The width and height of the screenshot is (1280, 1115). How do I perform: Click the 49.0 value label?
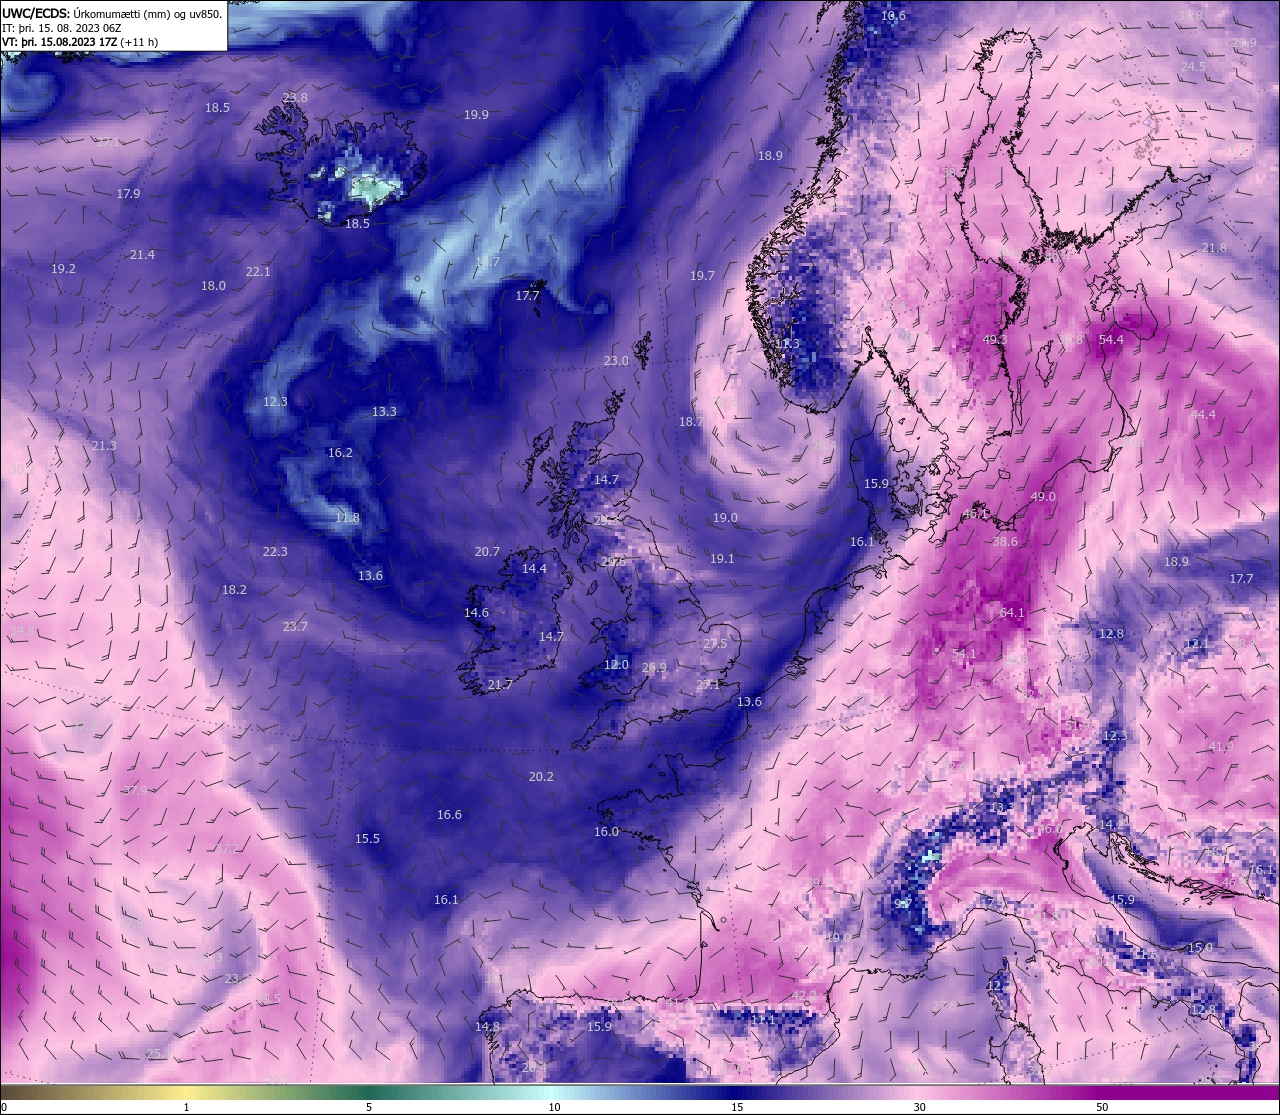1042,497
